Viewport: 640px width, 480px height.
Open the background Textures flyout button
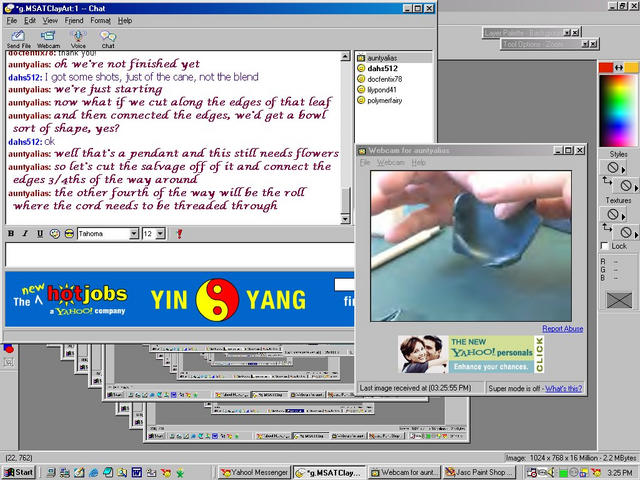click(x=627, y=232)
